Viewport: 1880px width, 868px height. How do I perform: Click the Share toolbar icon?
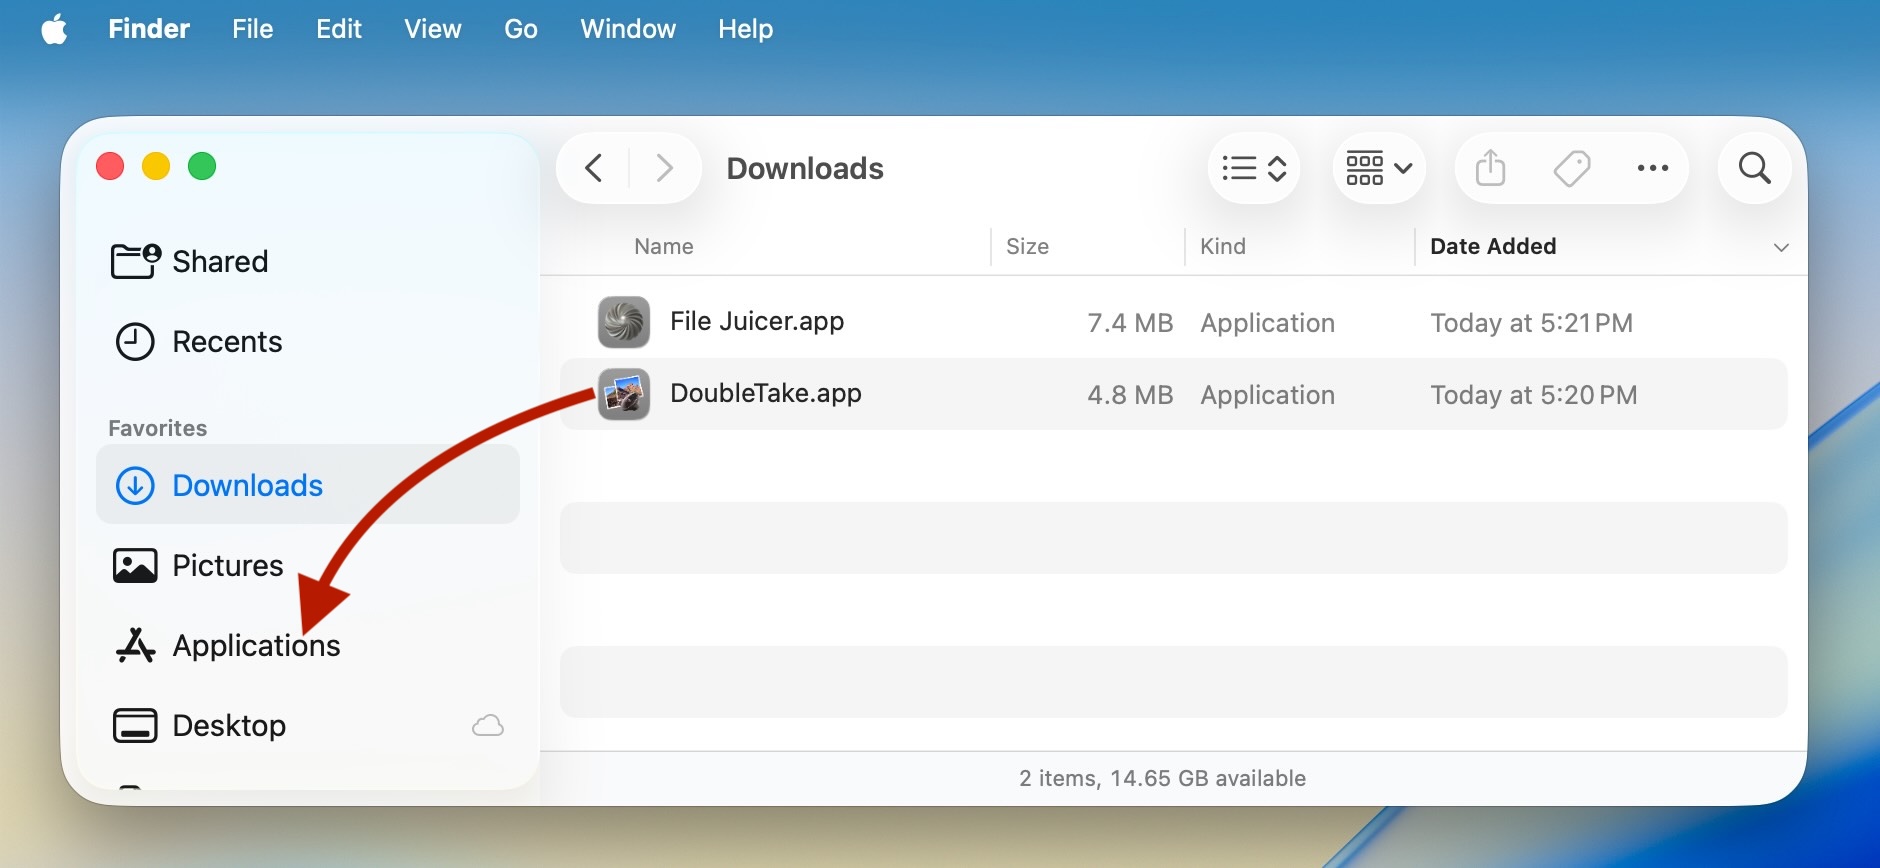coord(1490,168)
